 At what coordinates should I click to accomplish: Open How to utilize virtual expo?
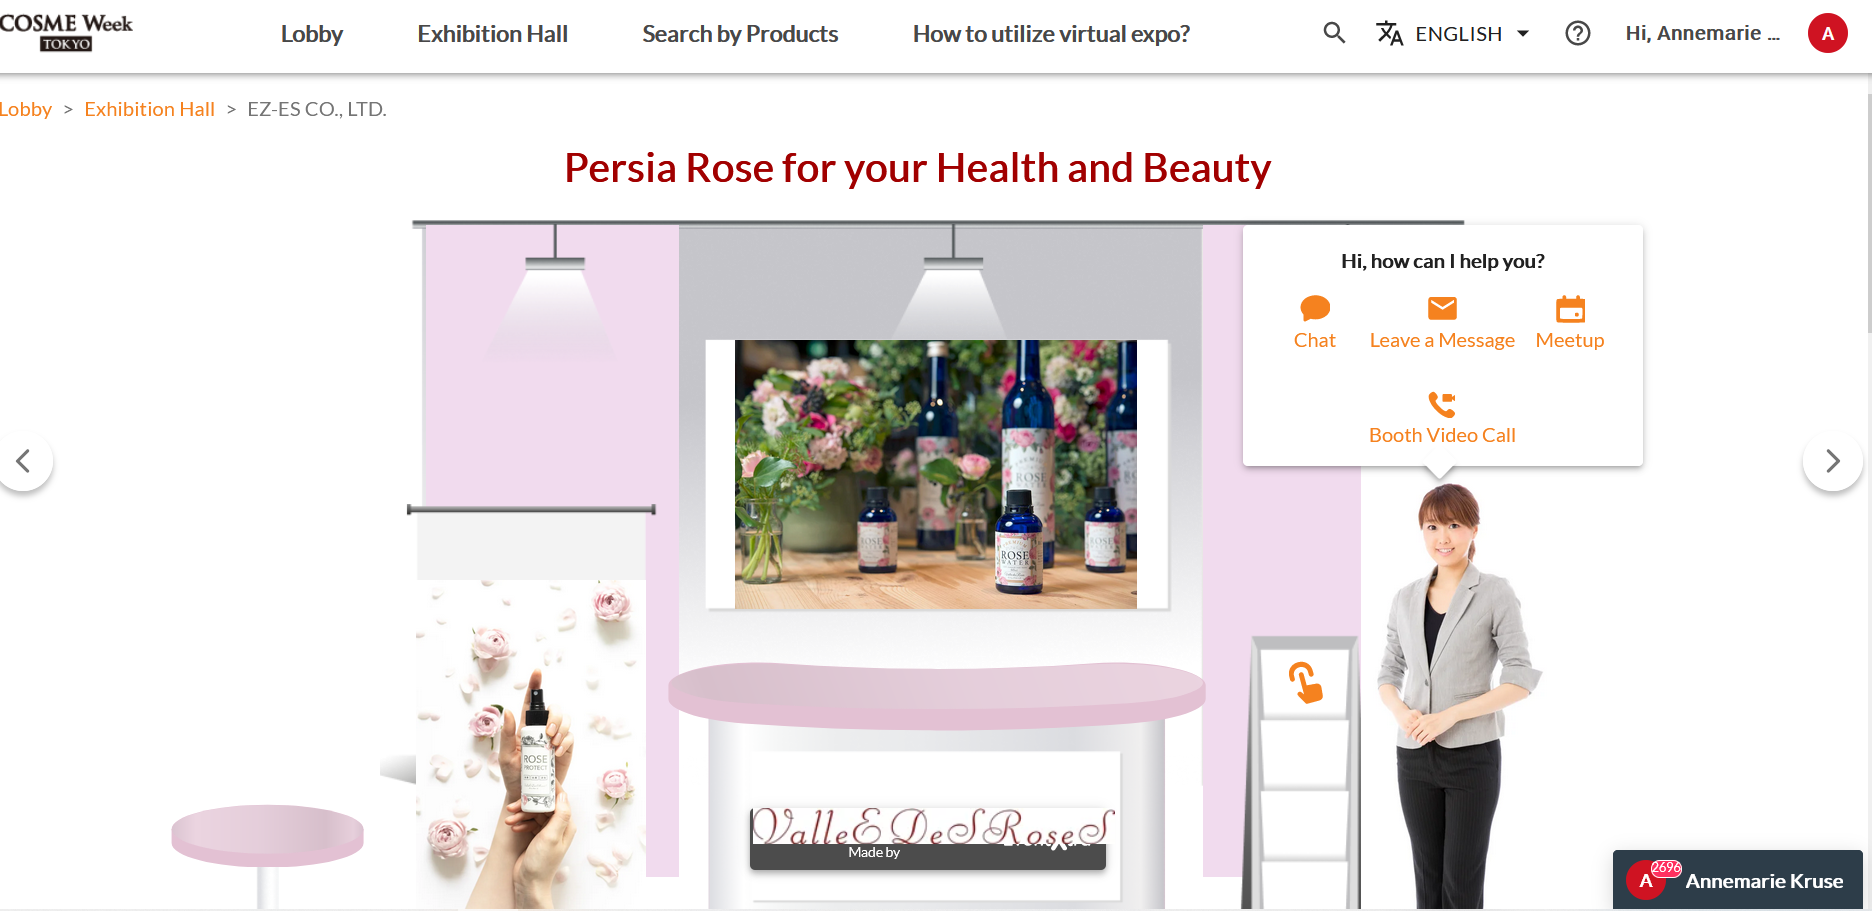1051,34
